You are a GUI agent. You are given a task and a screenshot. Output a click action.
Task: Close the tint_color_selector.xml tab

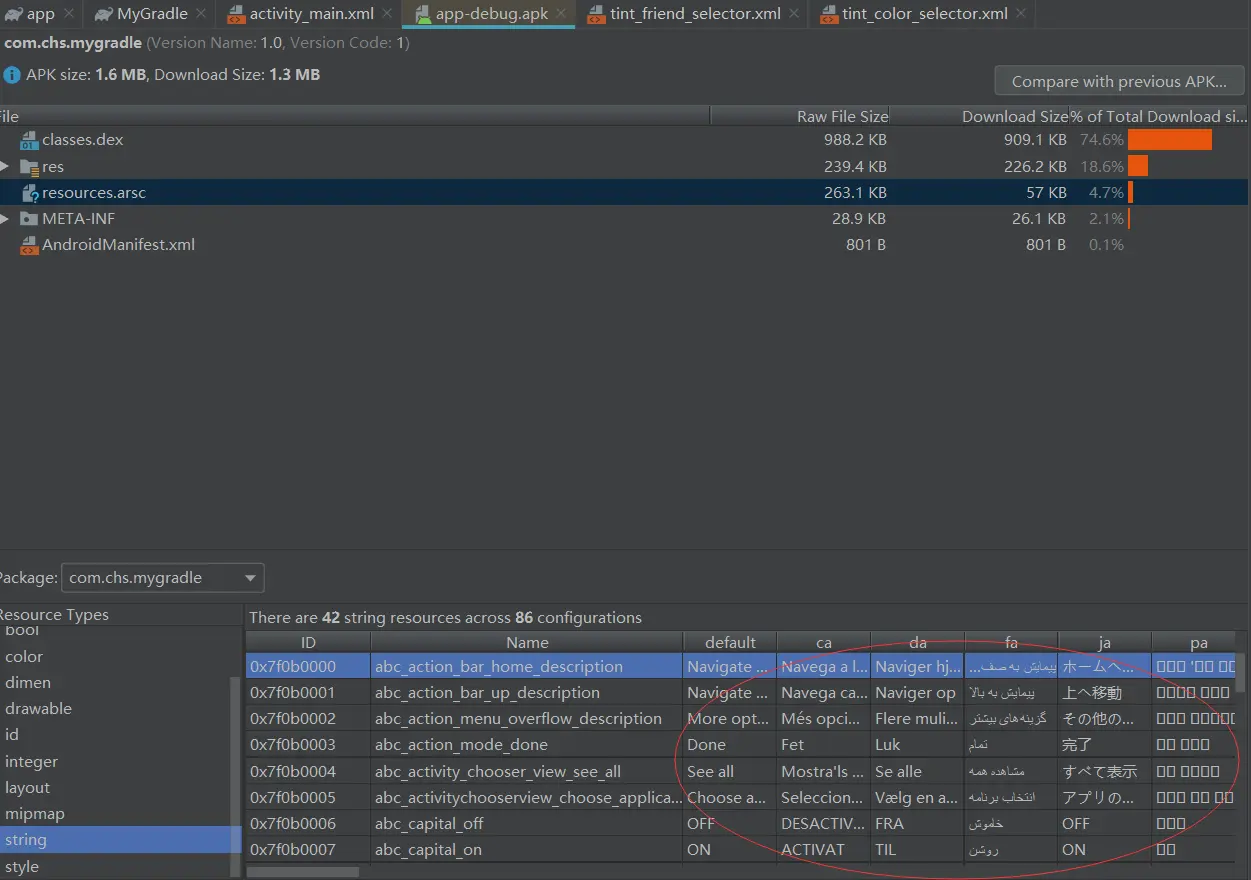tap(1021, 14)
